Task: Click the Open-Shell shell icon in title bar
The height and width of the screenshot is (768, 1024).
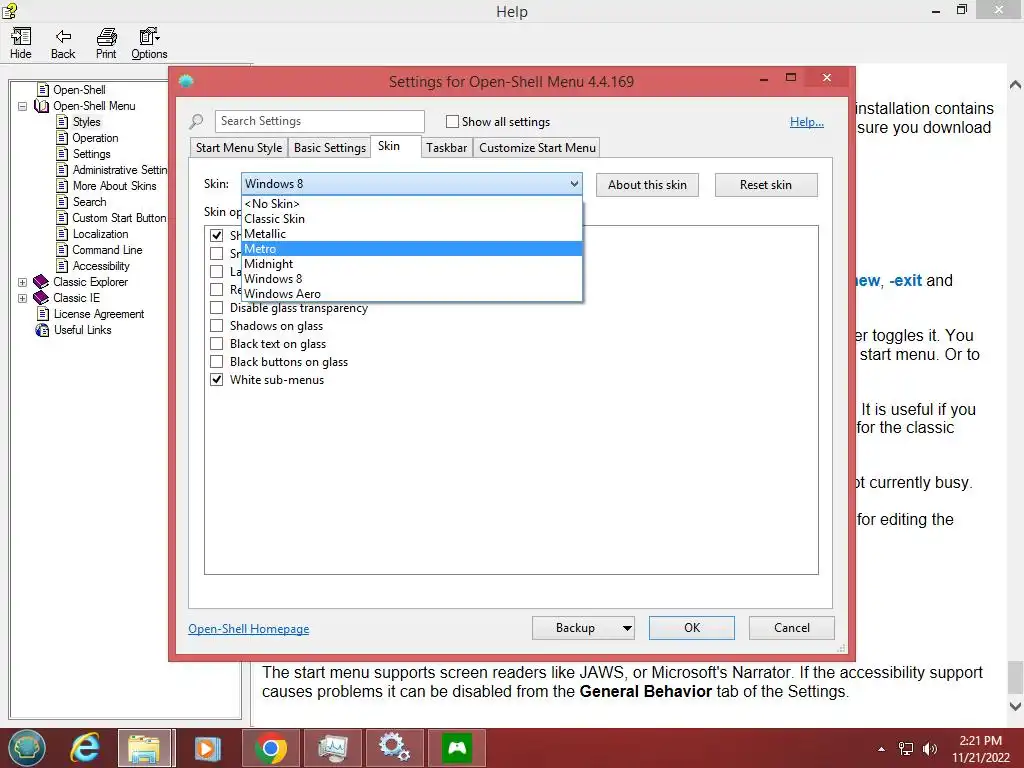Action: coord(186,81)
